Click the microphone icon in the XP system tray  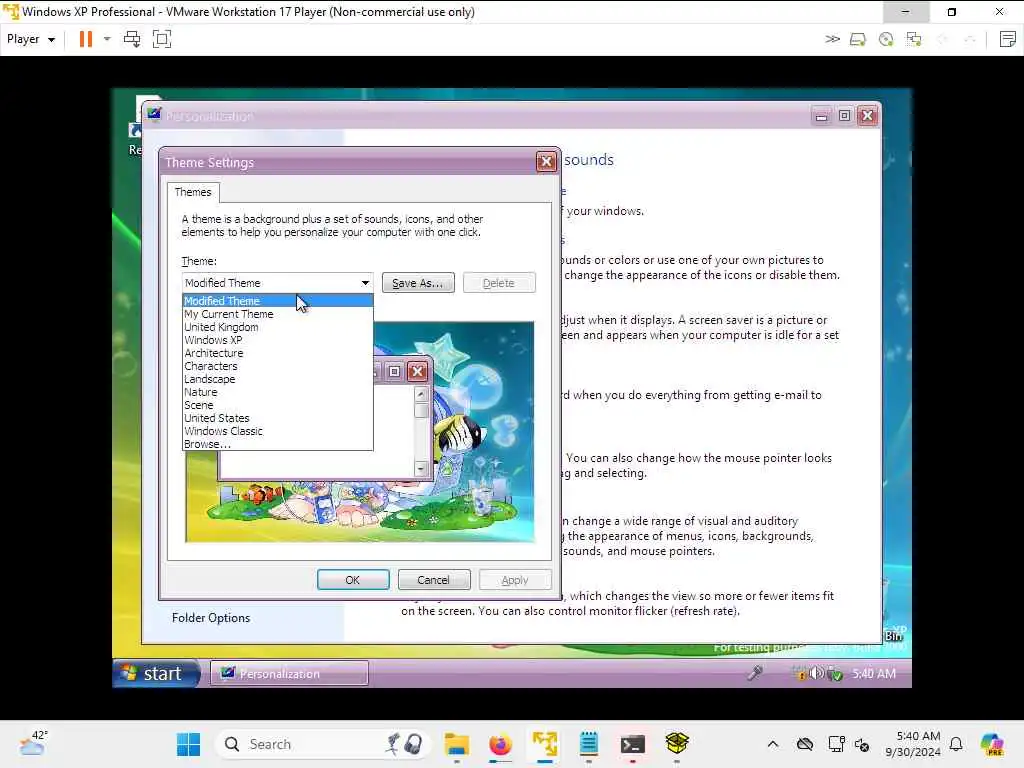click(x=755, y=673)
